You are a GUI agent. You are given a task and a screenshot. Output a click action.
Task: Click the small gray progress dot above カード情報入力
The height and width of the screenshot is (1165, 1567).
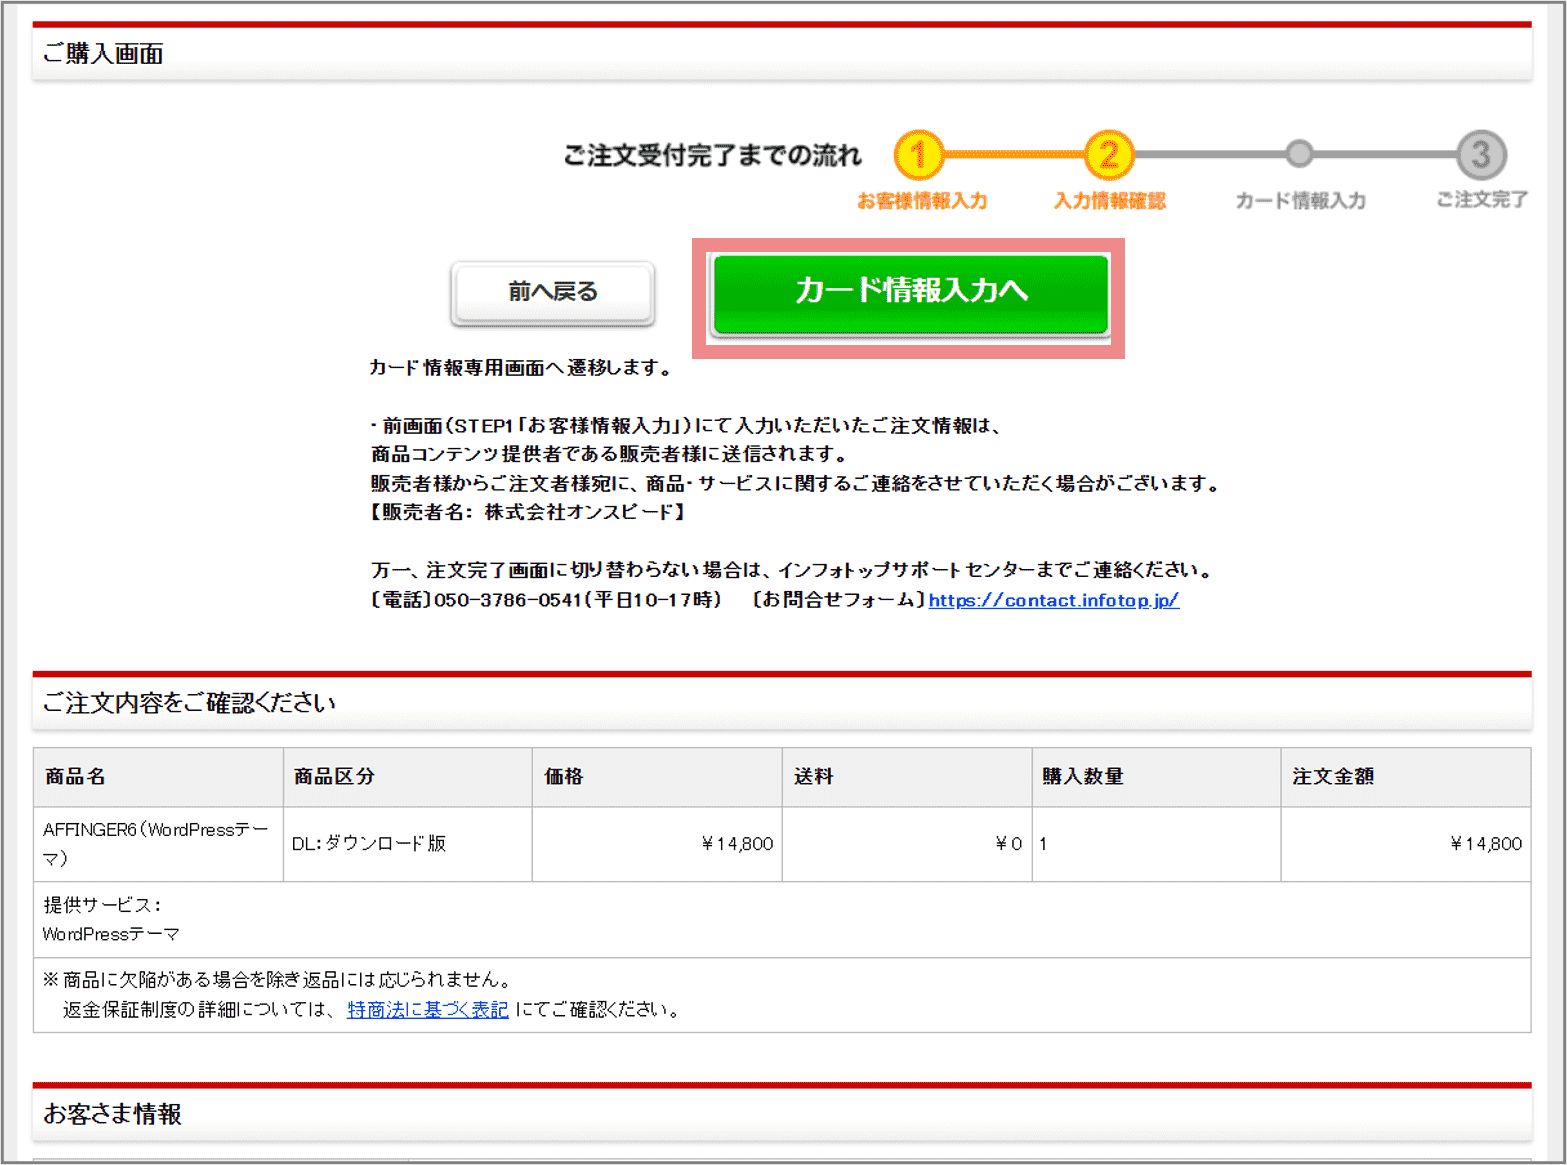point(1299,154)
